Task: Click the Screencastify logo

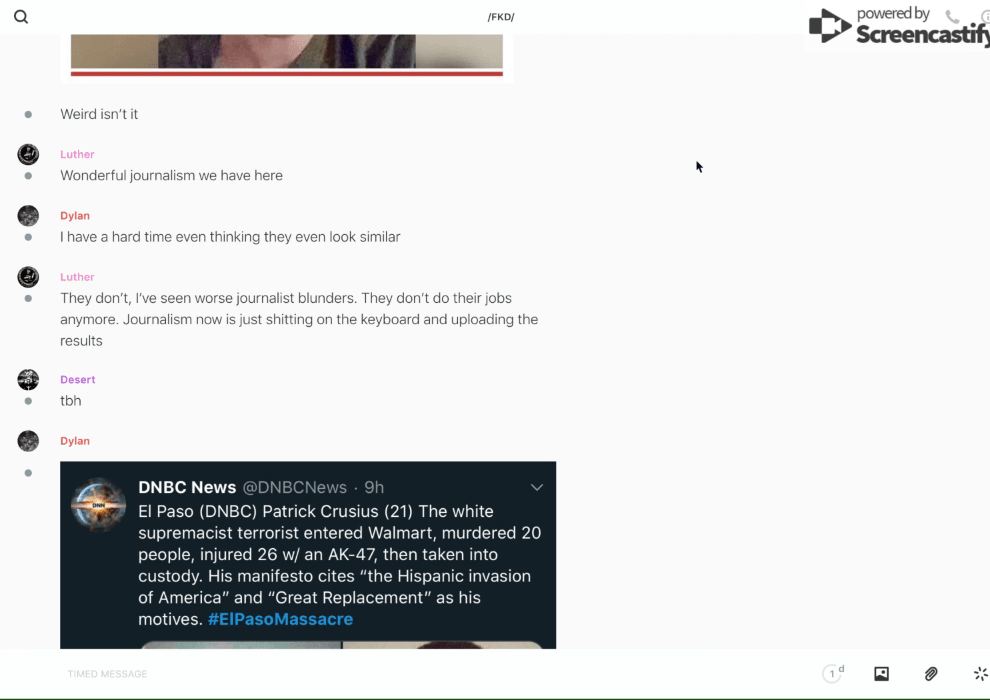Action: coord(898,26)
